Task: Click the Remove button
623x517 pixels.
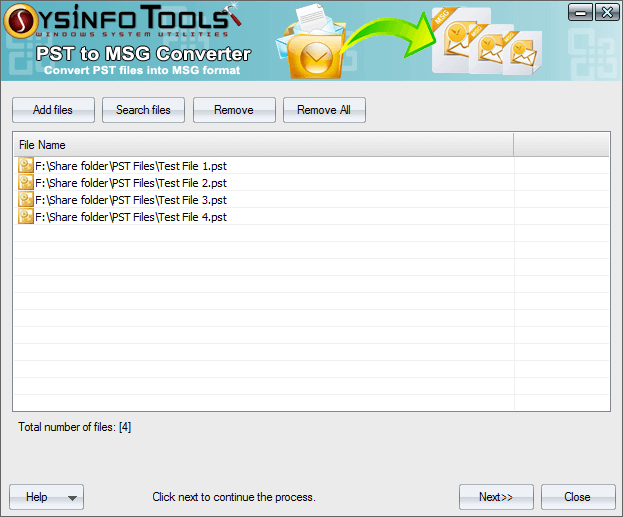Action: click(x=233, y=110)
